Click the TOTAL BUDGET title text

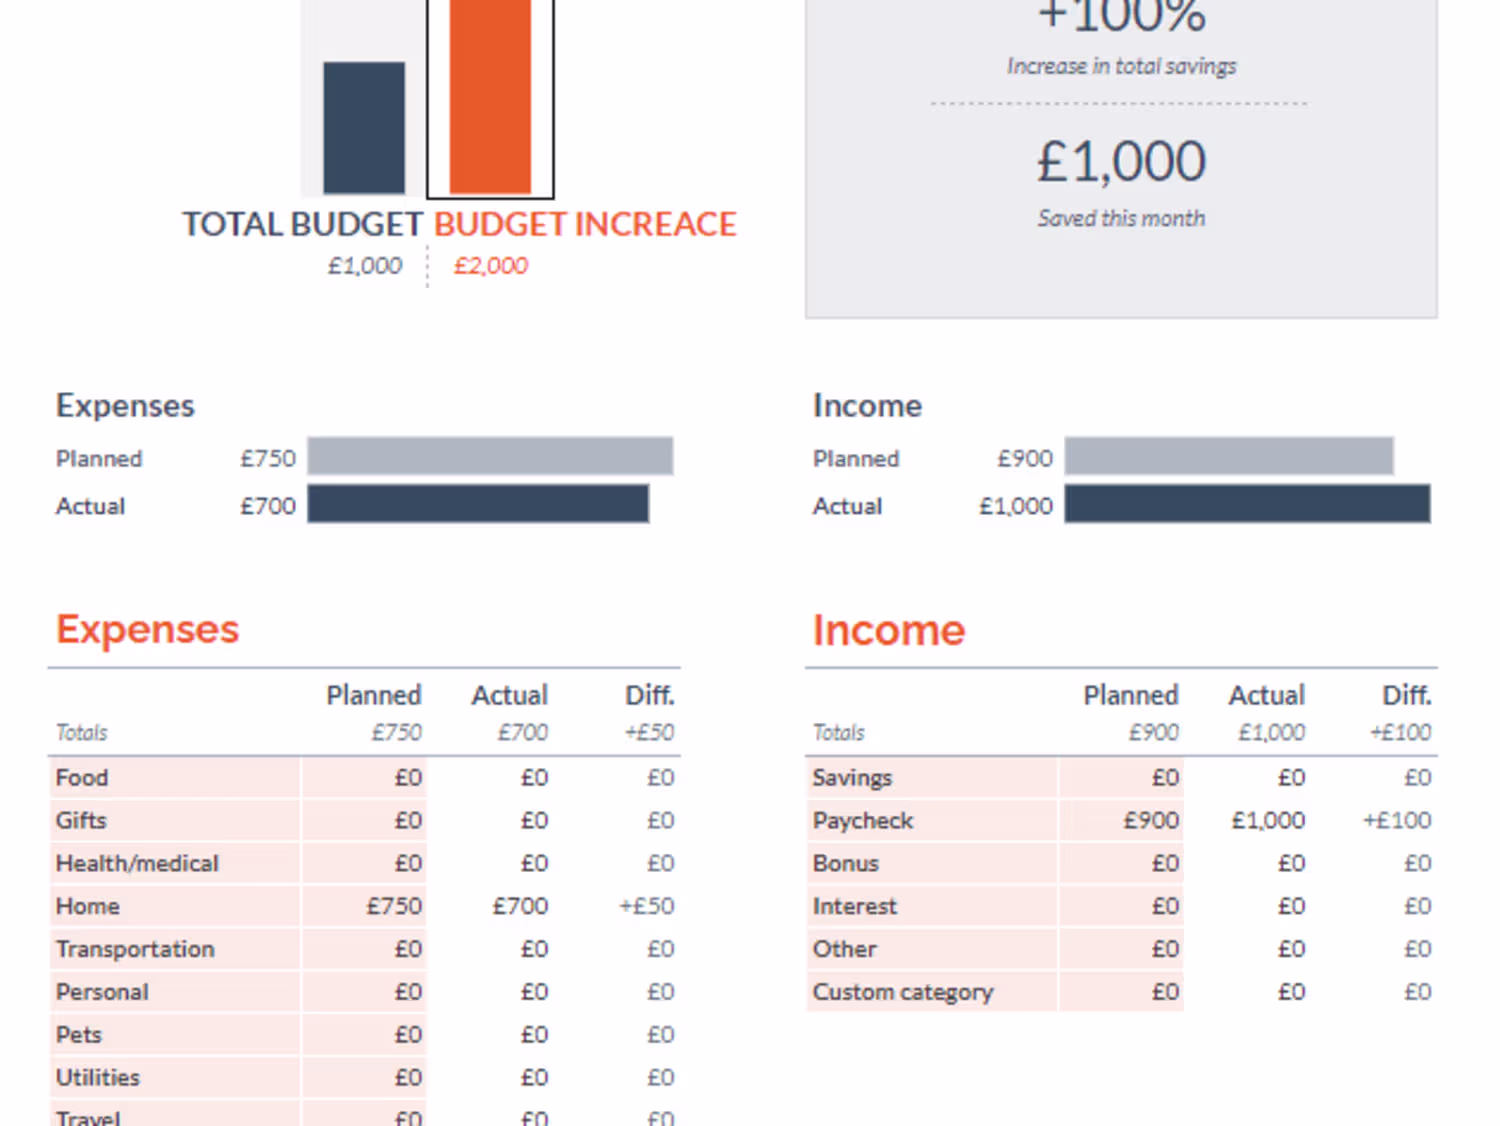pos(302,224)
